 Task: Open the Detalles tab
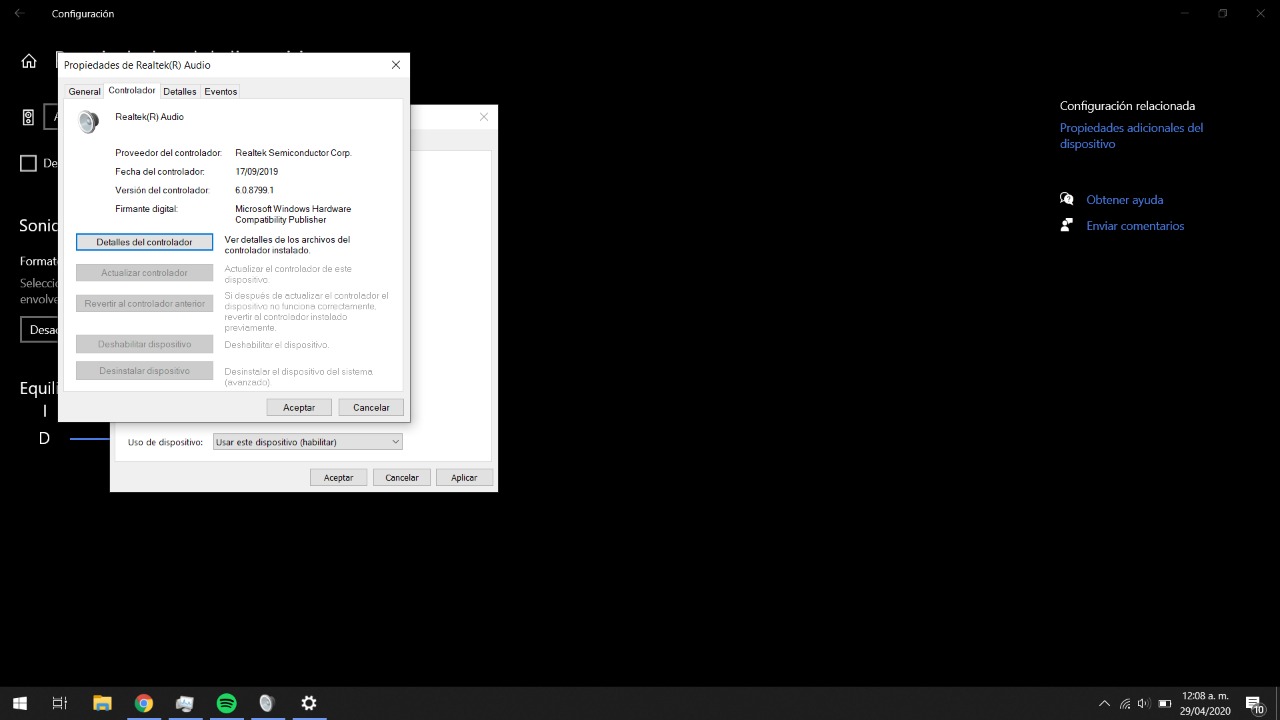(180, 91)
